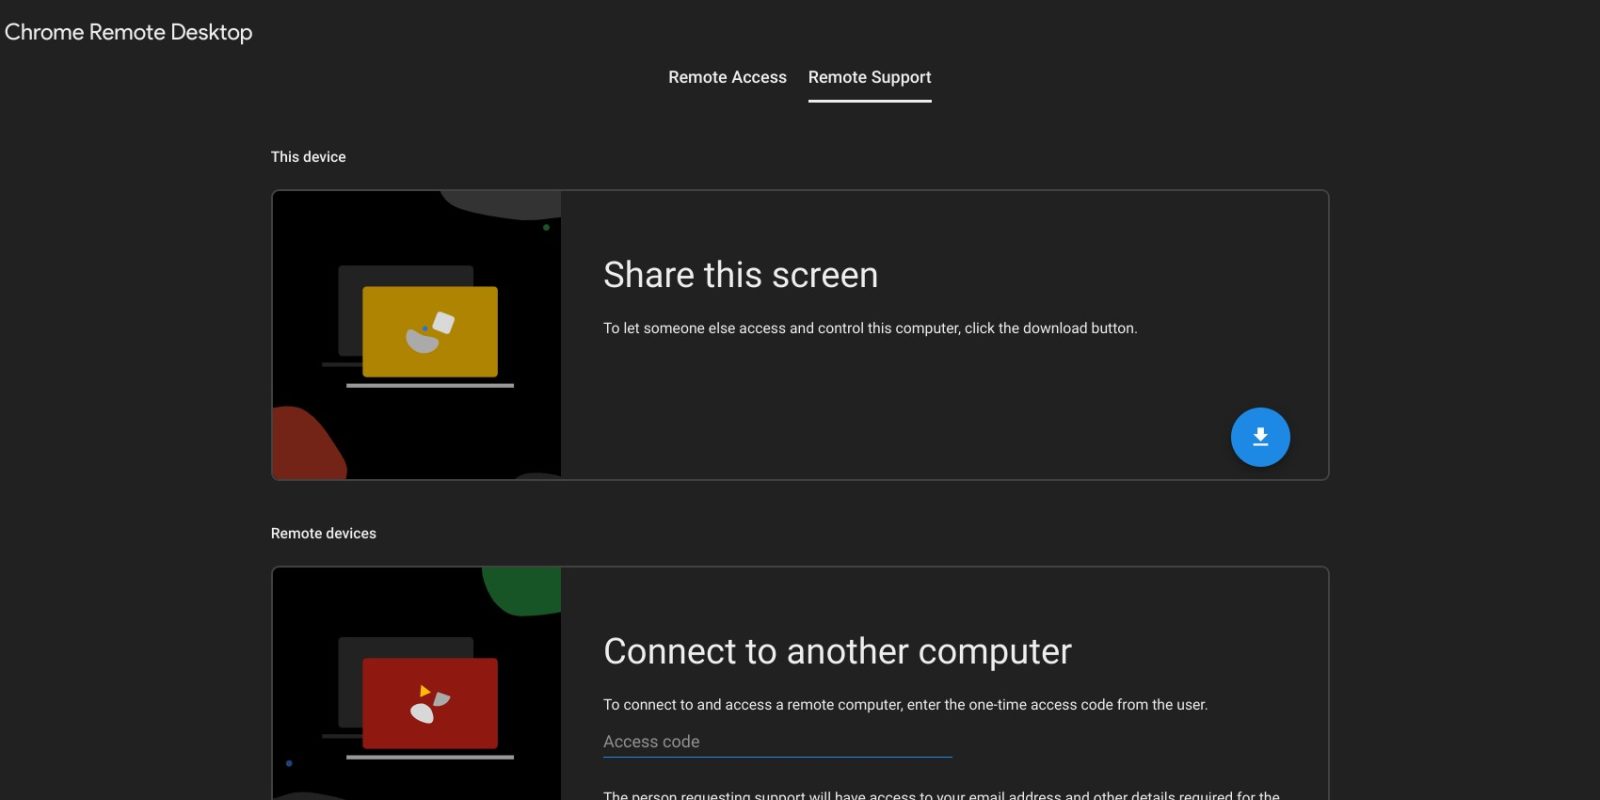Image resolution: width=1600 pixels, height=800 pixels.
Task: Click the one-time access code instructions text
Action: [905, 705]
